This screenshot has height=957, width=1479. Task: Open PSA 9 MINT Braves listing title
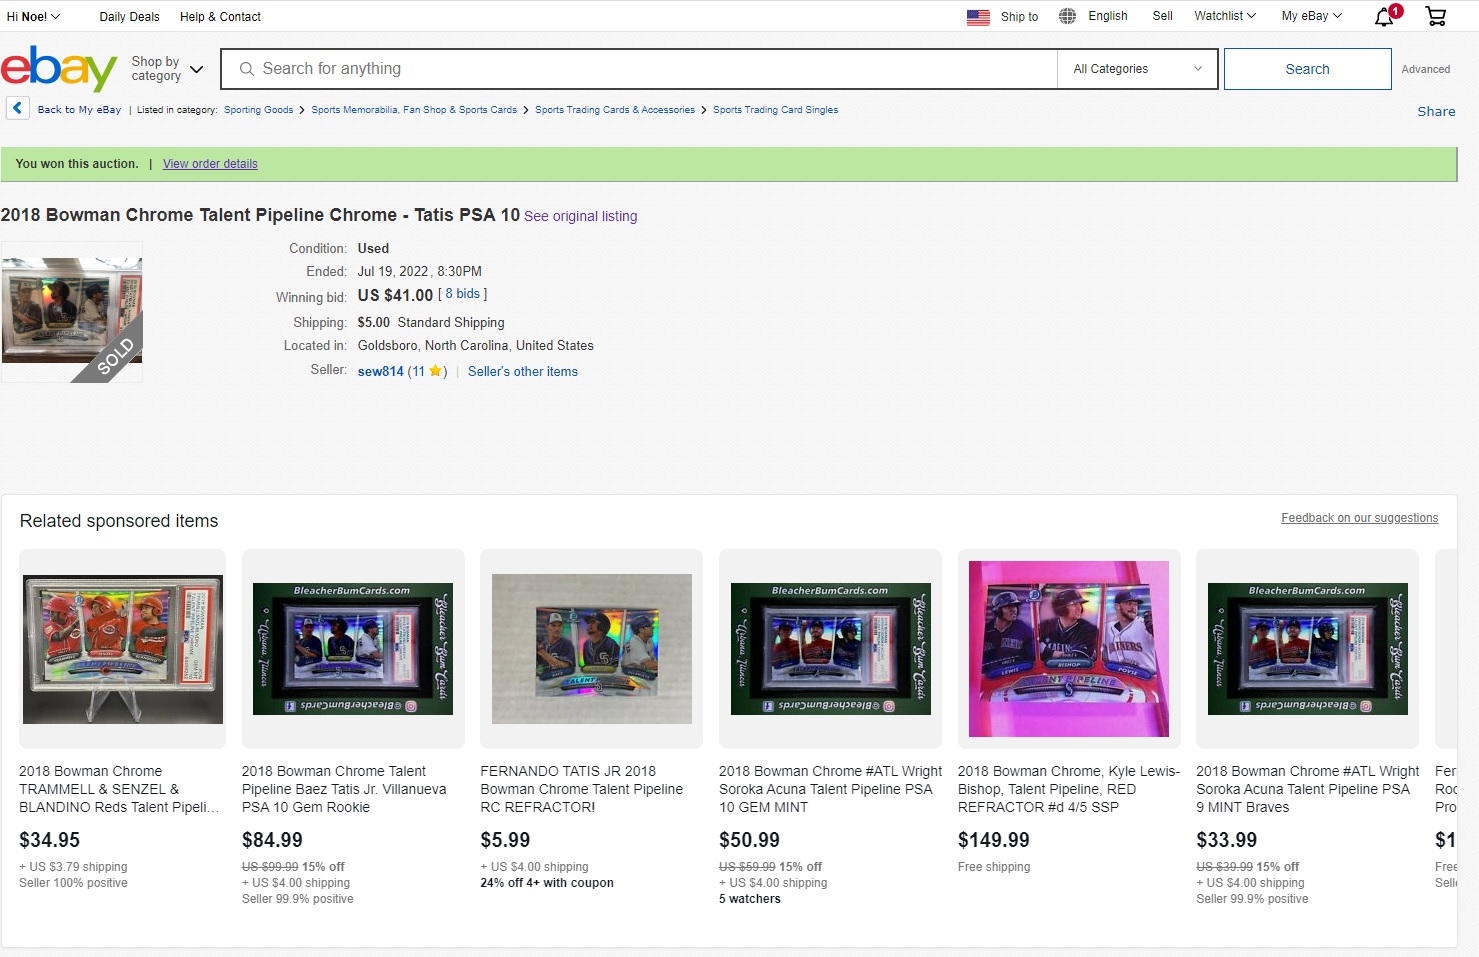[x=1307, y=789]
